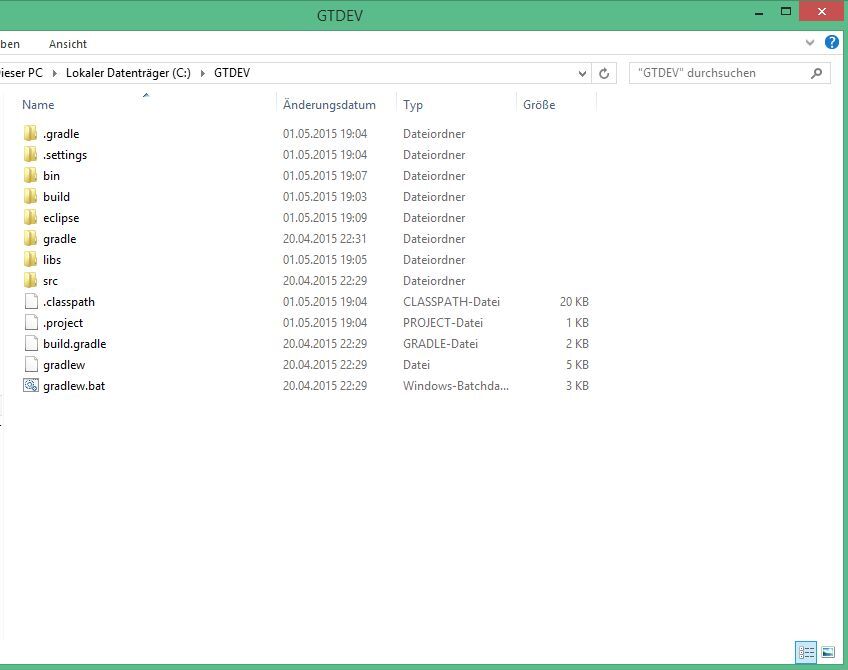848x670 pixels.
Task: Click the Windows-Batchda... type cell
Action: (x=455, y=386)
